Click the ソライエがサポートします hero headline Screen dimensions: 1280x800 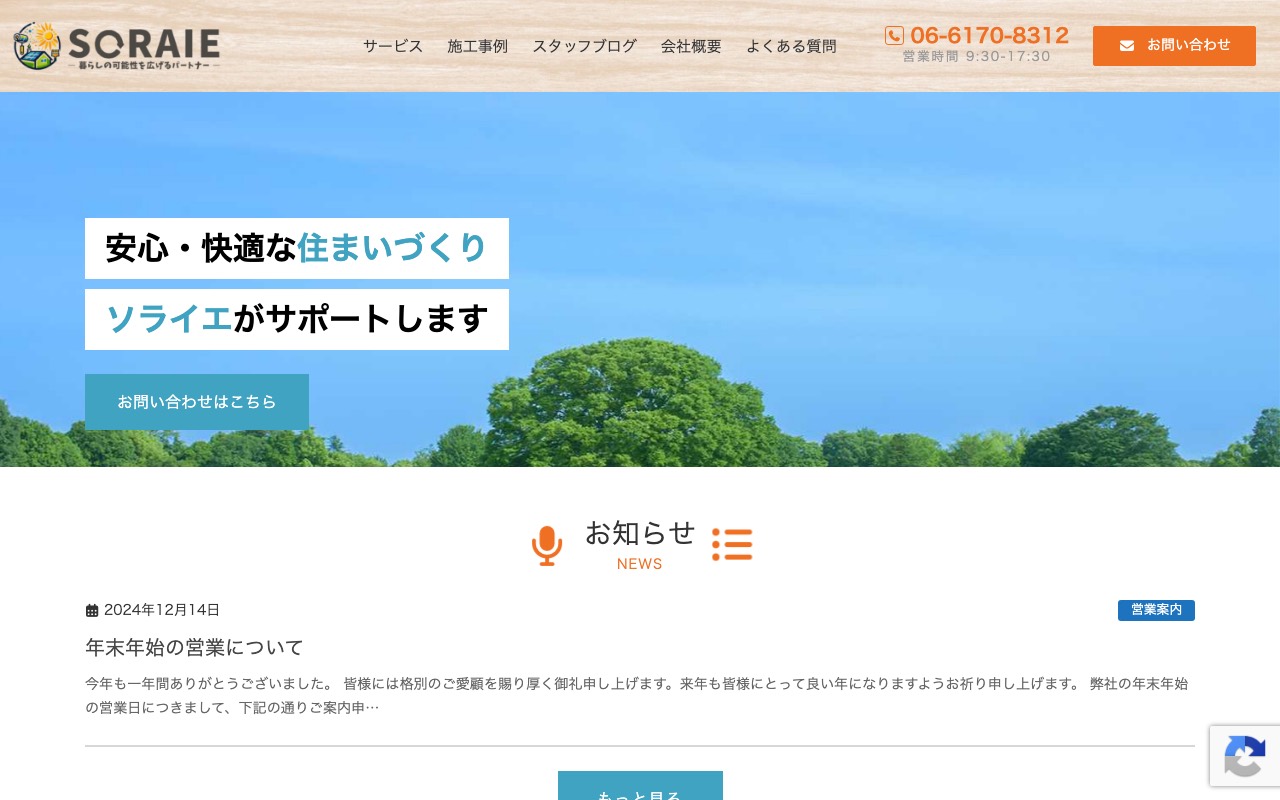(x=297, y=319)
